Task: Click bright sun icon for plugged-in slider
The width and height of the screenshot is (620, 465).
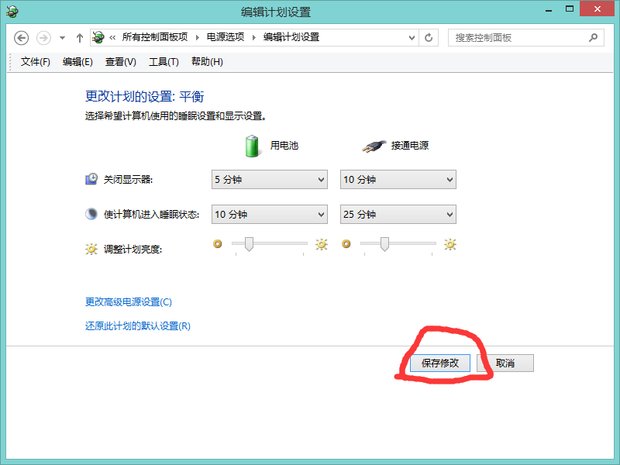Action: coord(450,245)
